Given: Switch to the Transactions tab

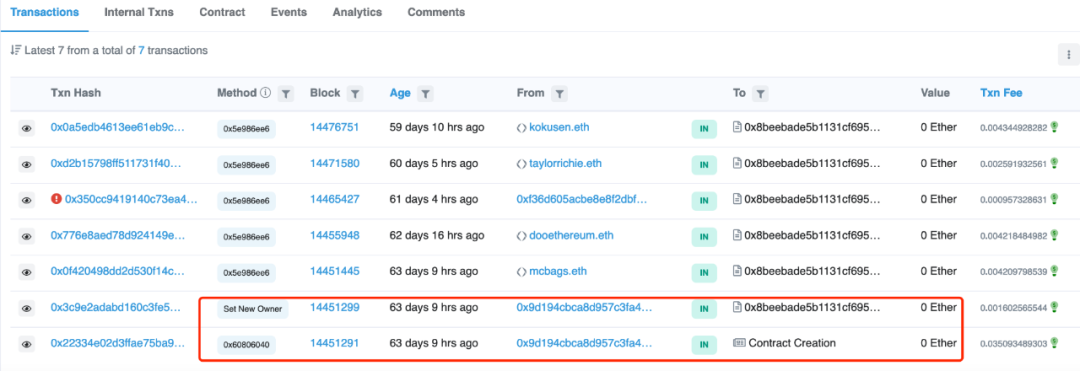Looking at the screenshot, I should [x=44, y=12].
